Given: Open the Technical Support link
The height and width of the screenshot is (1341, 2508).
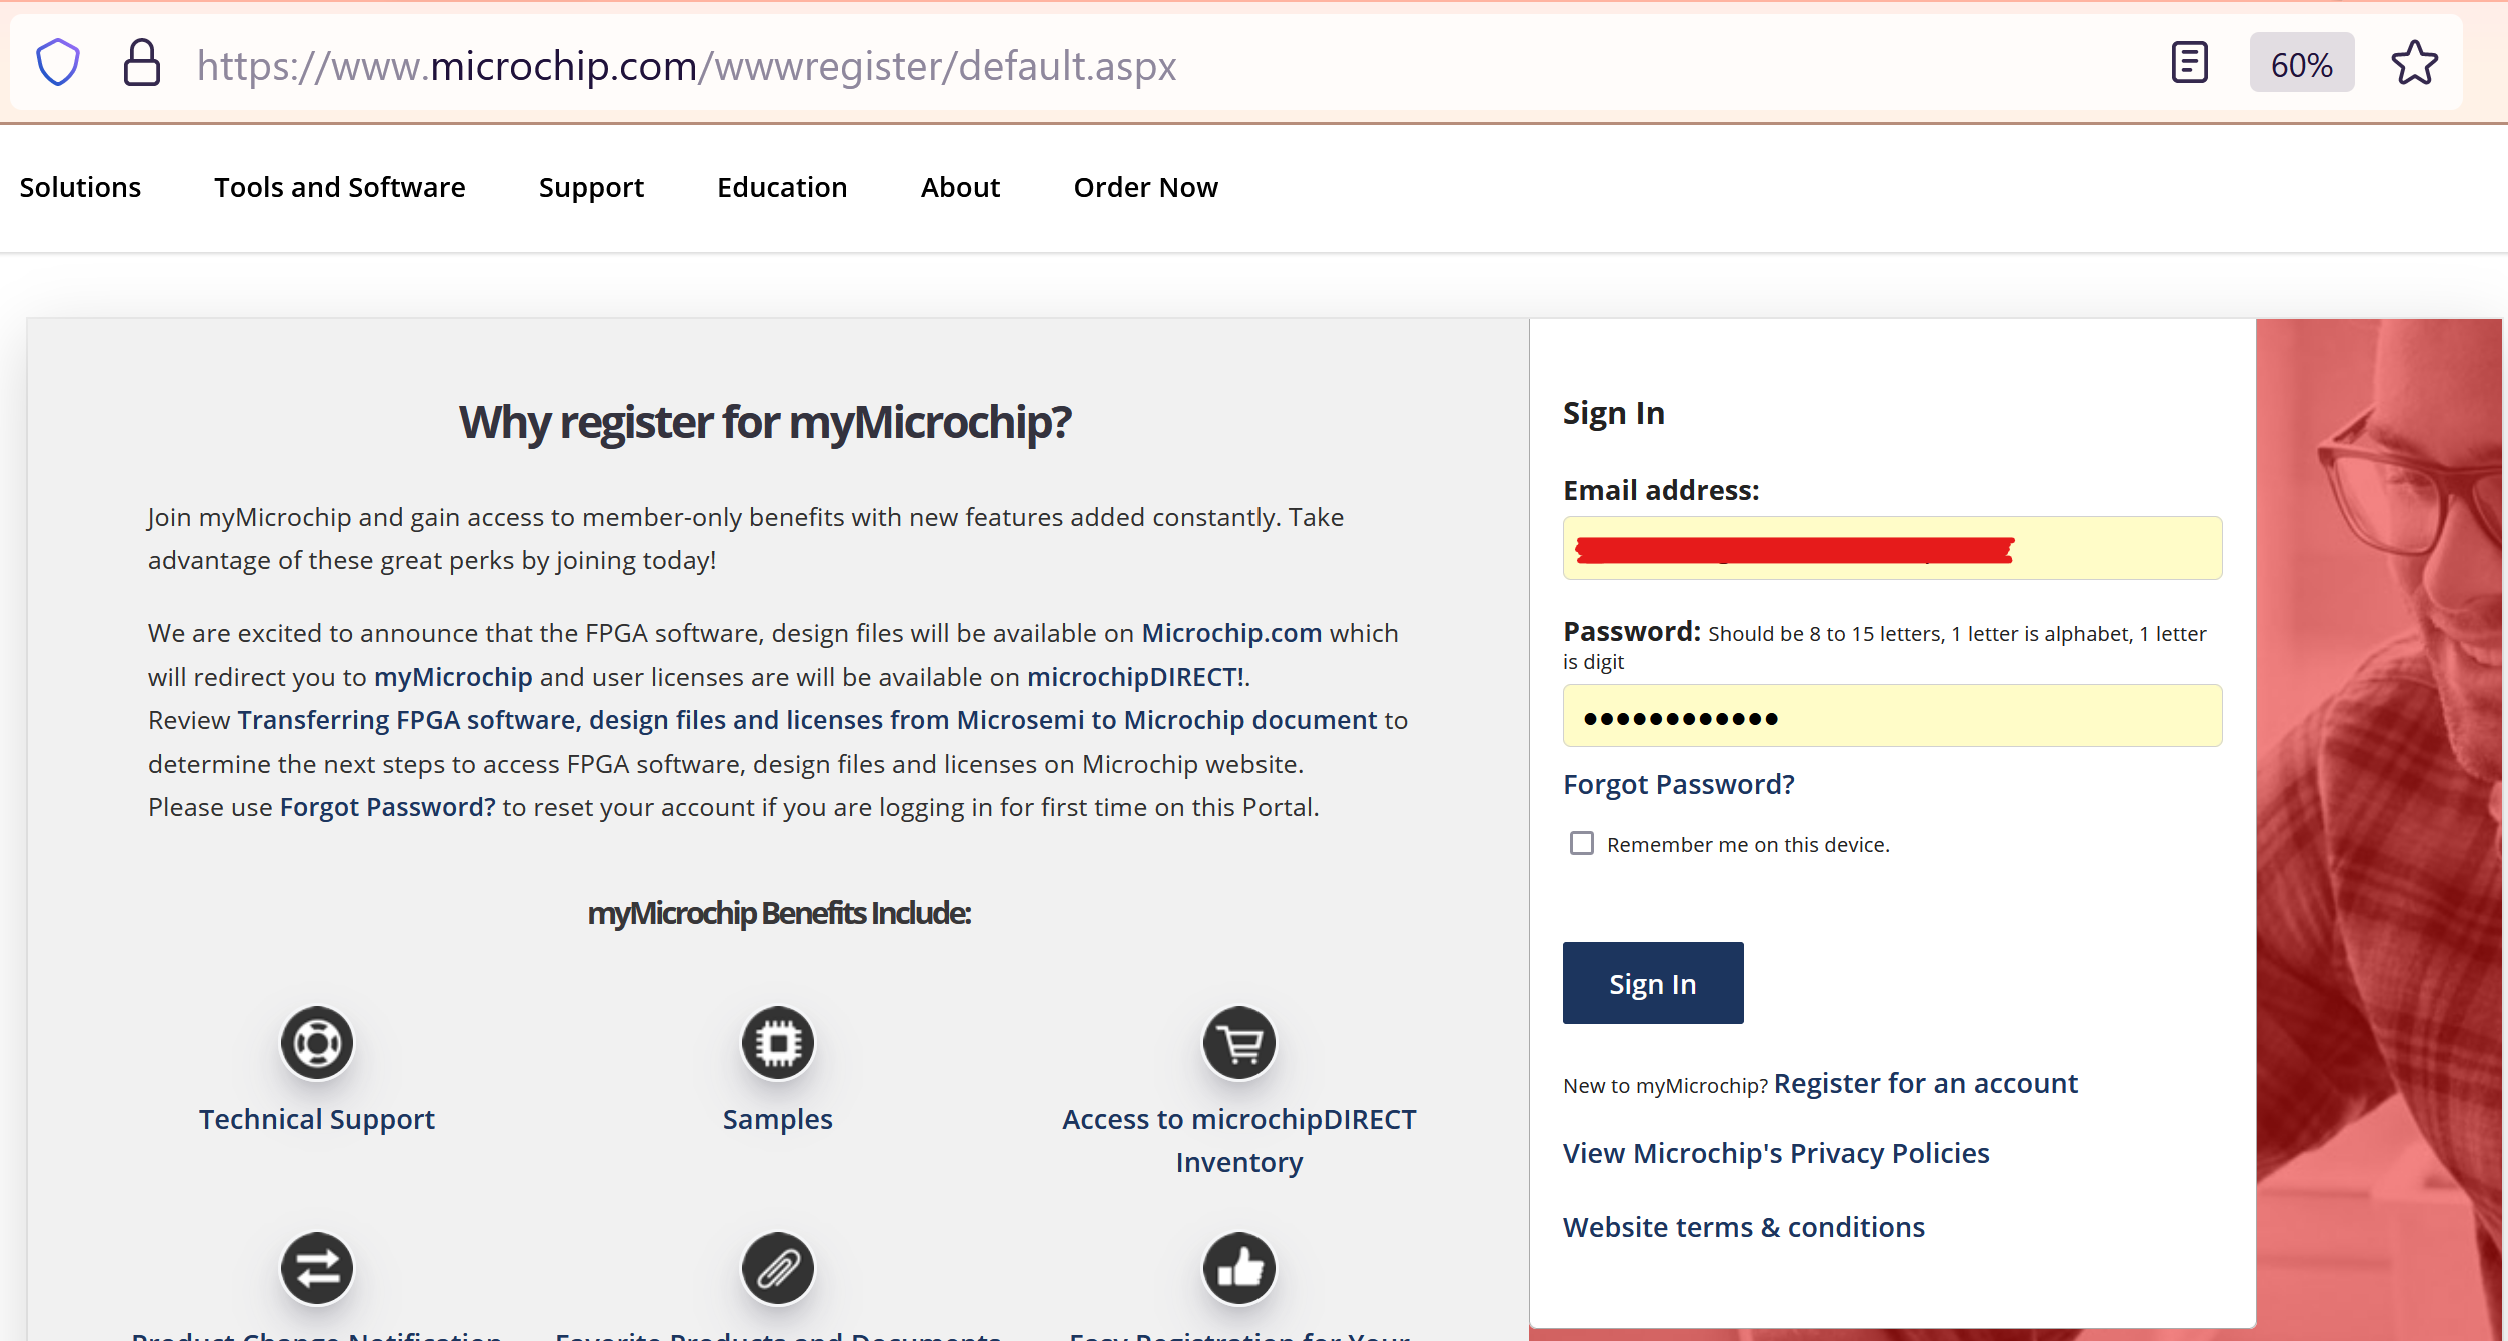Looking at the screenshot, I should 317,1120.
